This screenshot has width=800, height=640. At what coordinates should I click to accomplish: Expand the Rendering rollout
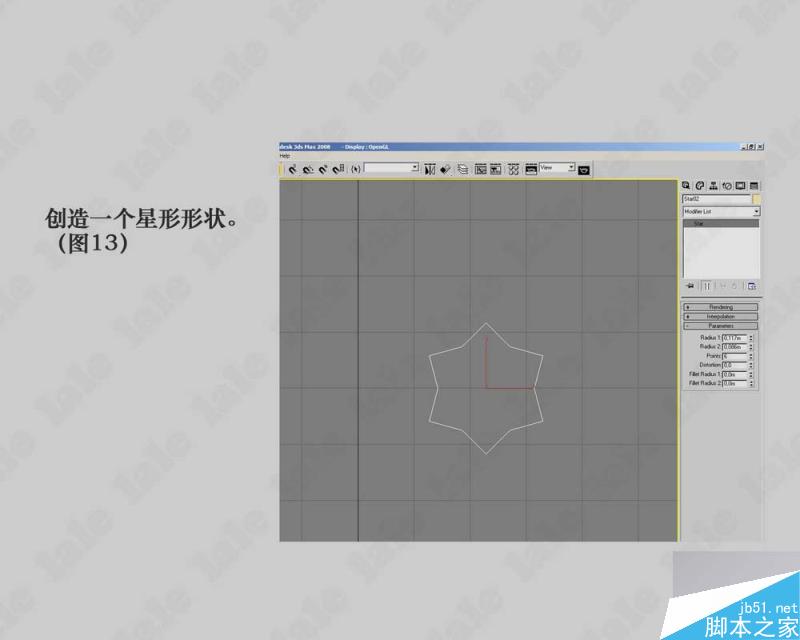pos(720,306)
